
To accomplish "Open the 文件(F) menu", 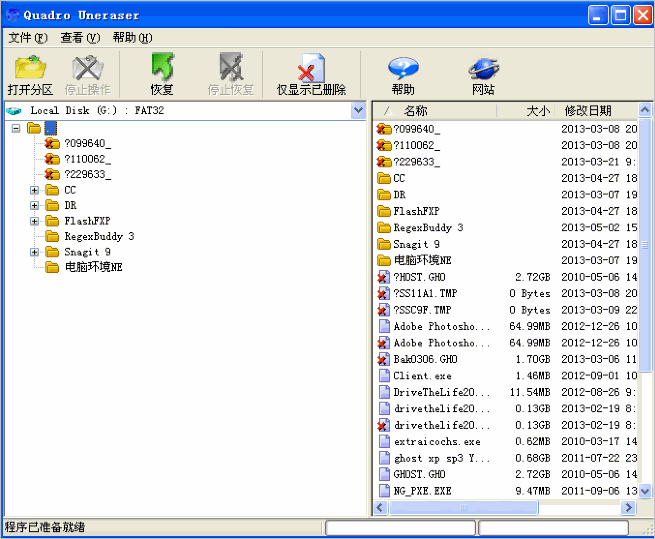I will click(28, 38).
